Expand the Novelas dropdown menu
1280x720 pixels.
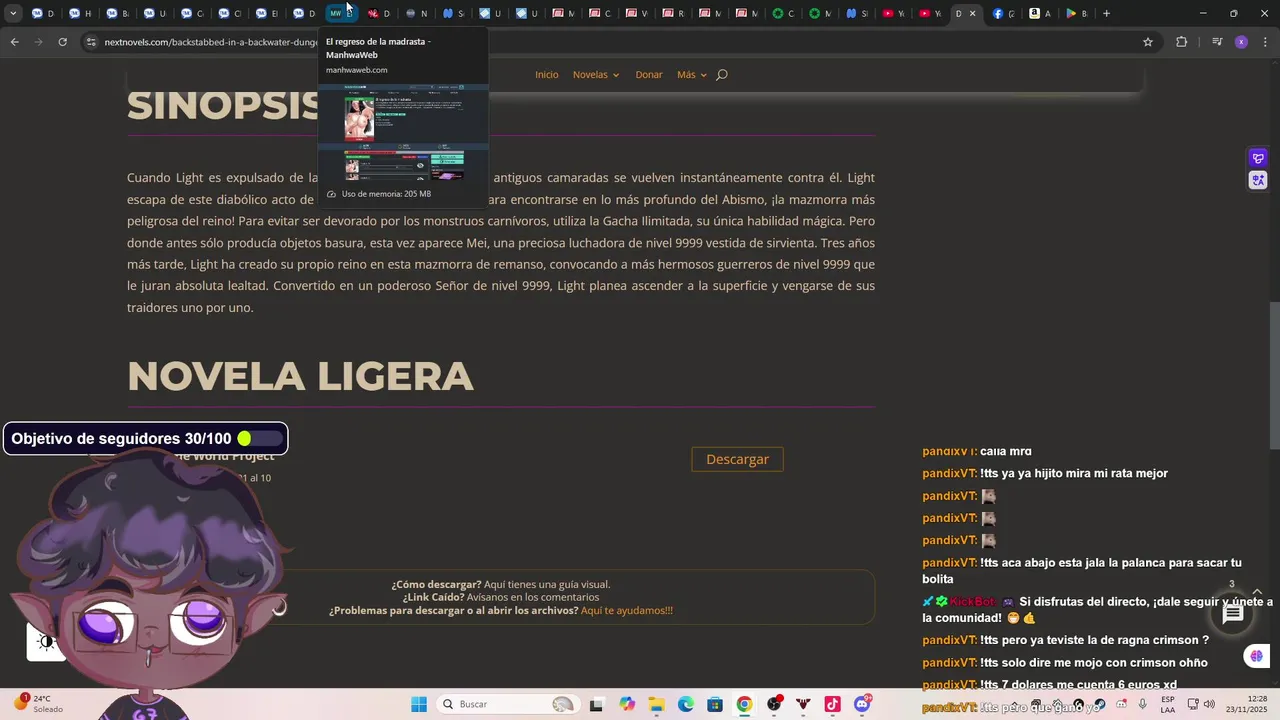596,75
